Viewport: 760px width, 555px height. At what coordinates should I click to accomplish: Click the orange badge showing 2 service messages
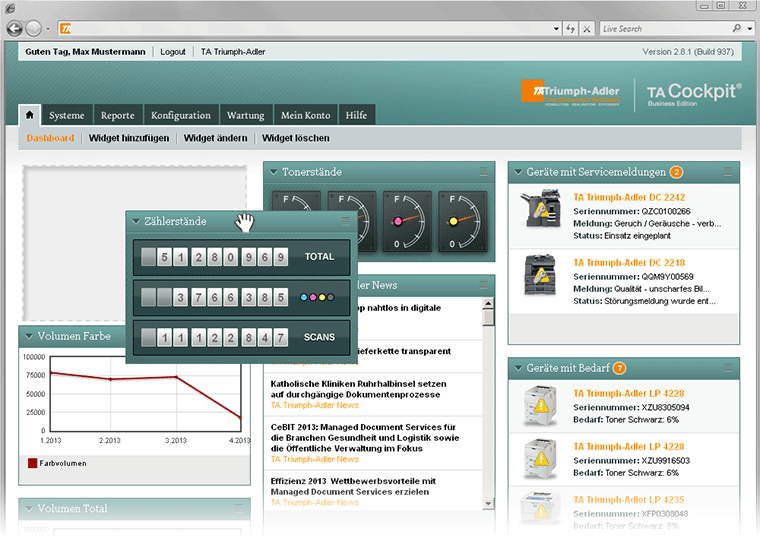pyautogui.click(x=676, y=172)
